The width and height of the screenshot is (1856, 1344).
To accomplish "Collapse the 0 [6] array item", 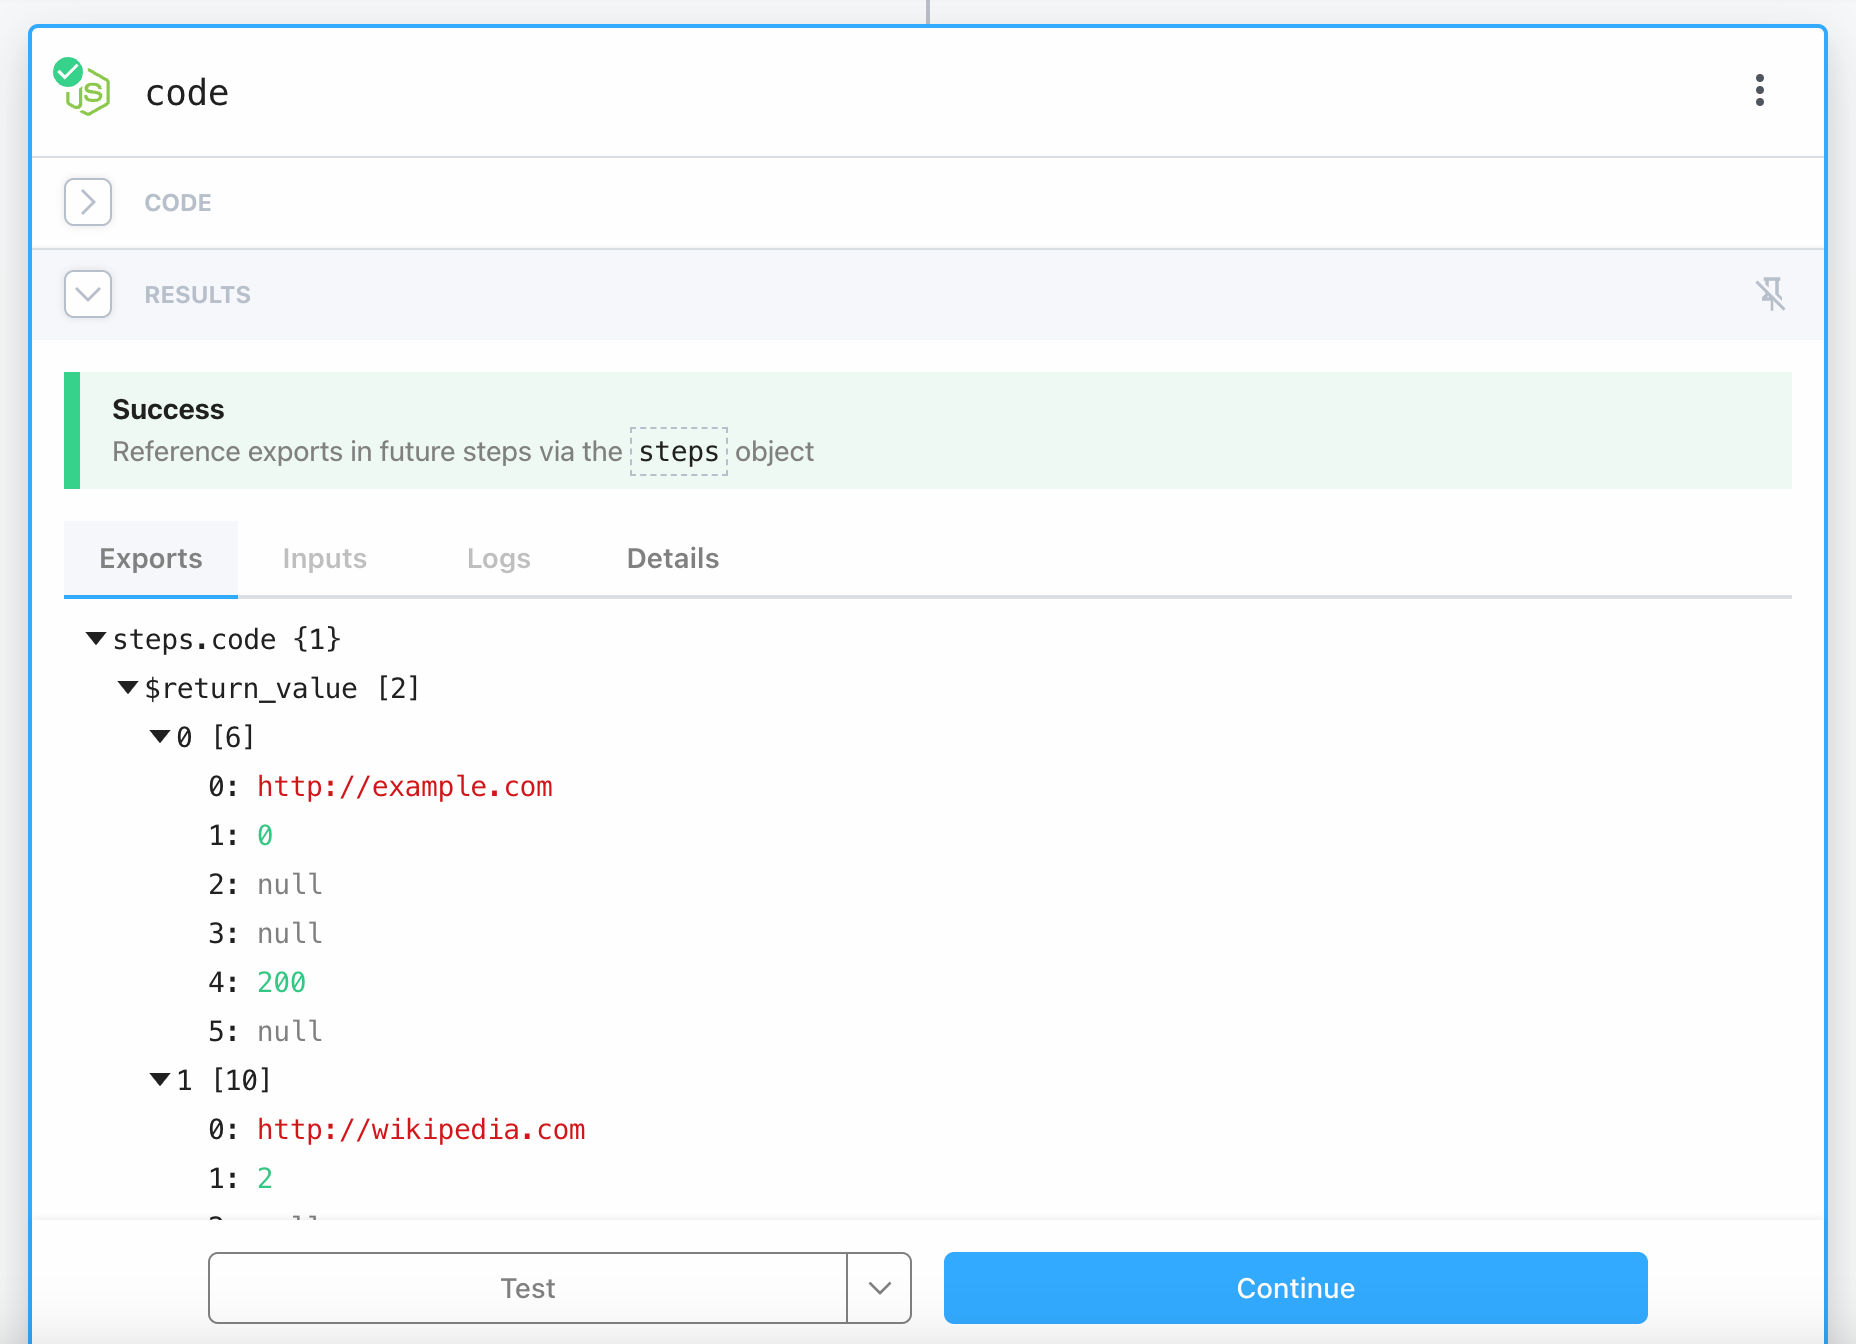I will click(160, 736).
